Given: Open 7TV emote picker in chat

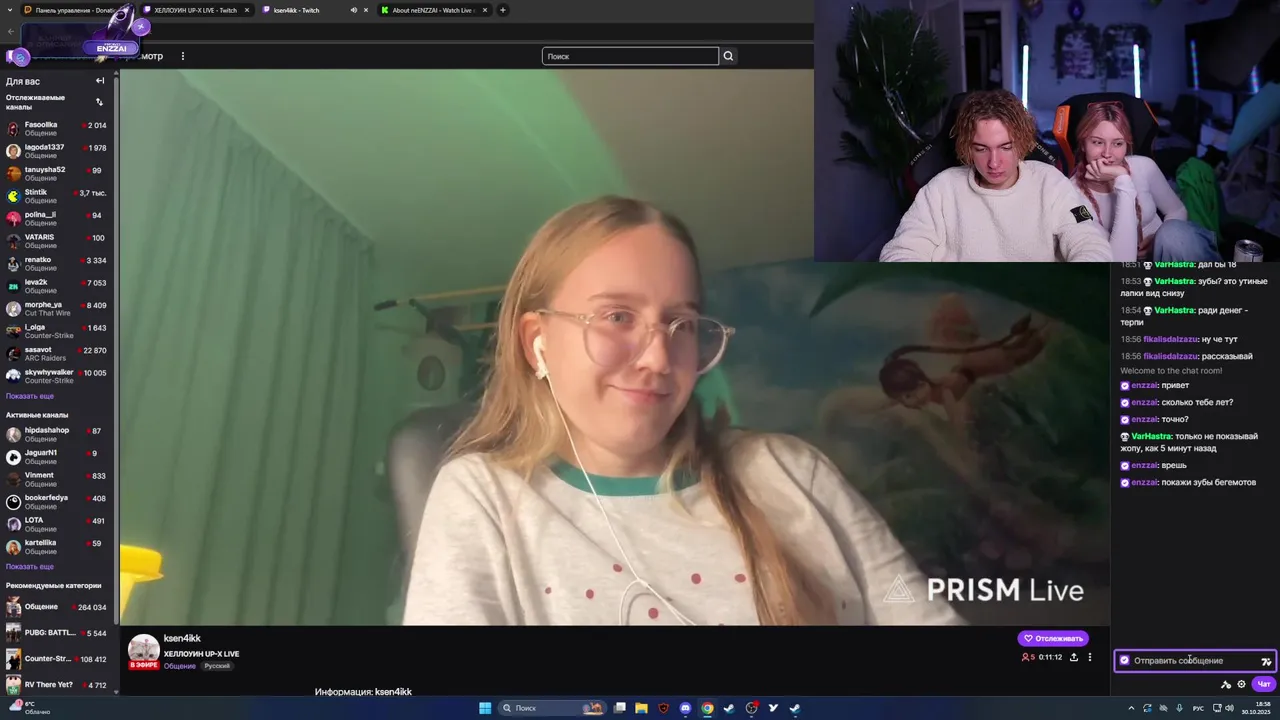Looking at the screenshot, I should [1266, 661].
